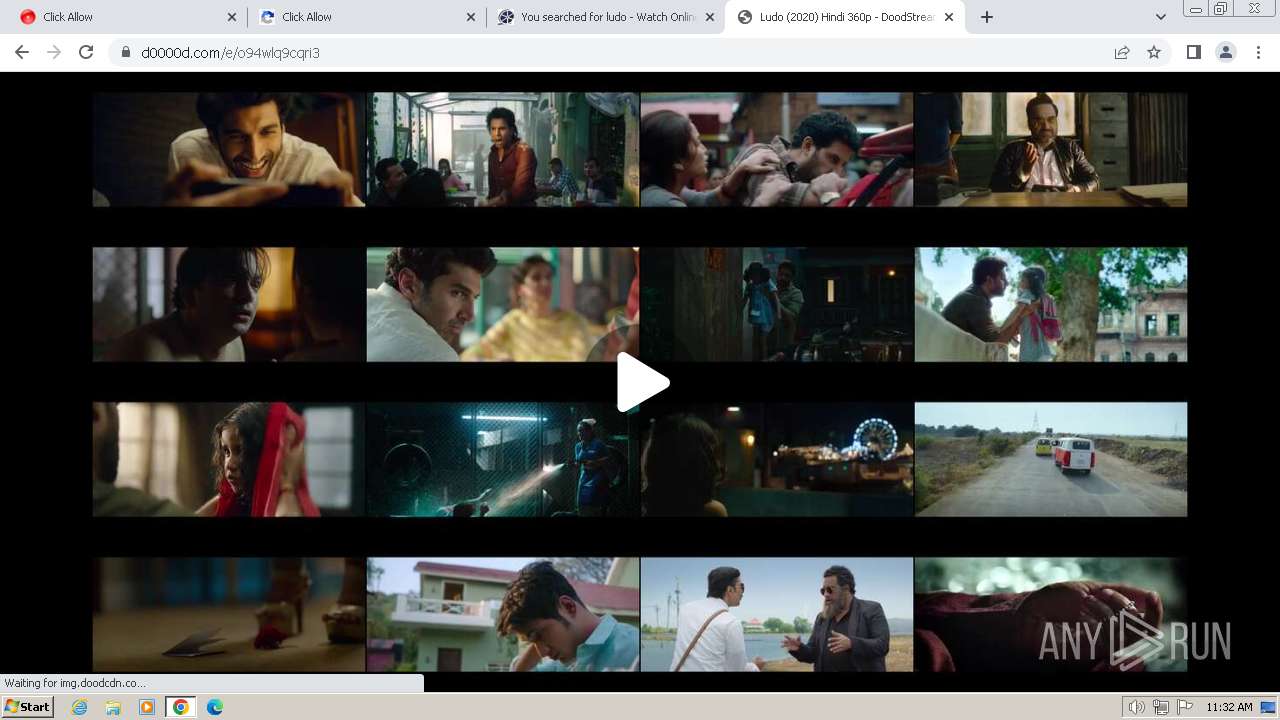Image resolution: width=1280 pixels, height=720 pixels.
Task: Switch to 'You searched for ludo' tab
Action: [606, 17]
